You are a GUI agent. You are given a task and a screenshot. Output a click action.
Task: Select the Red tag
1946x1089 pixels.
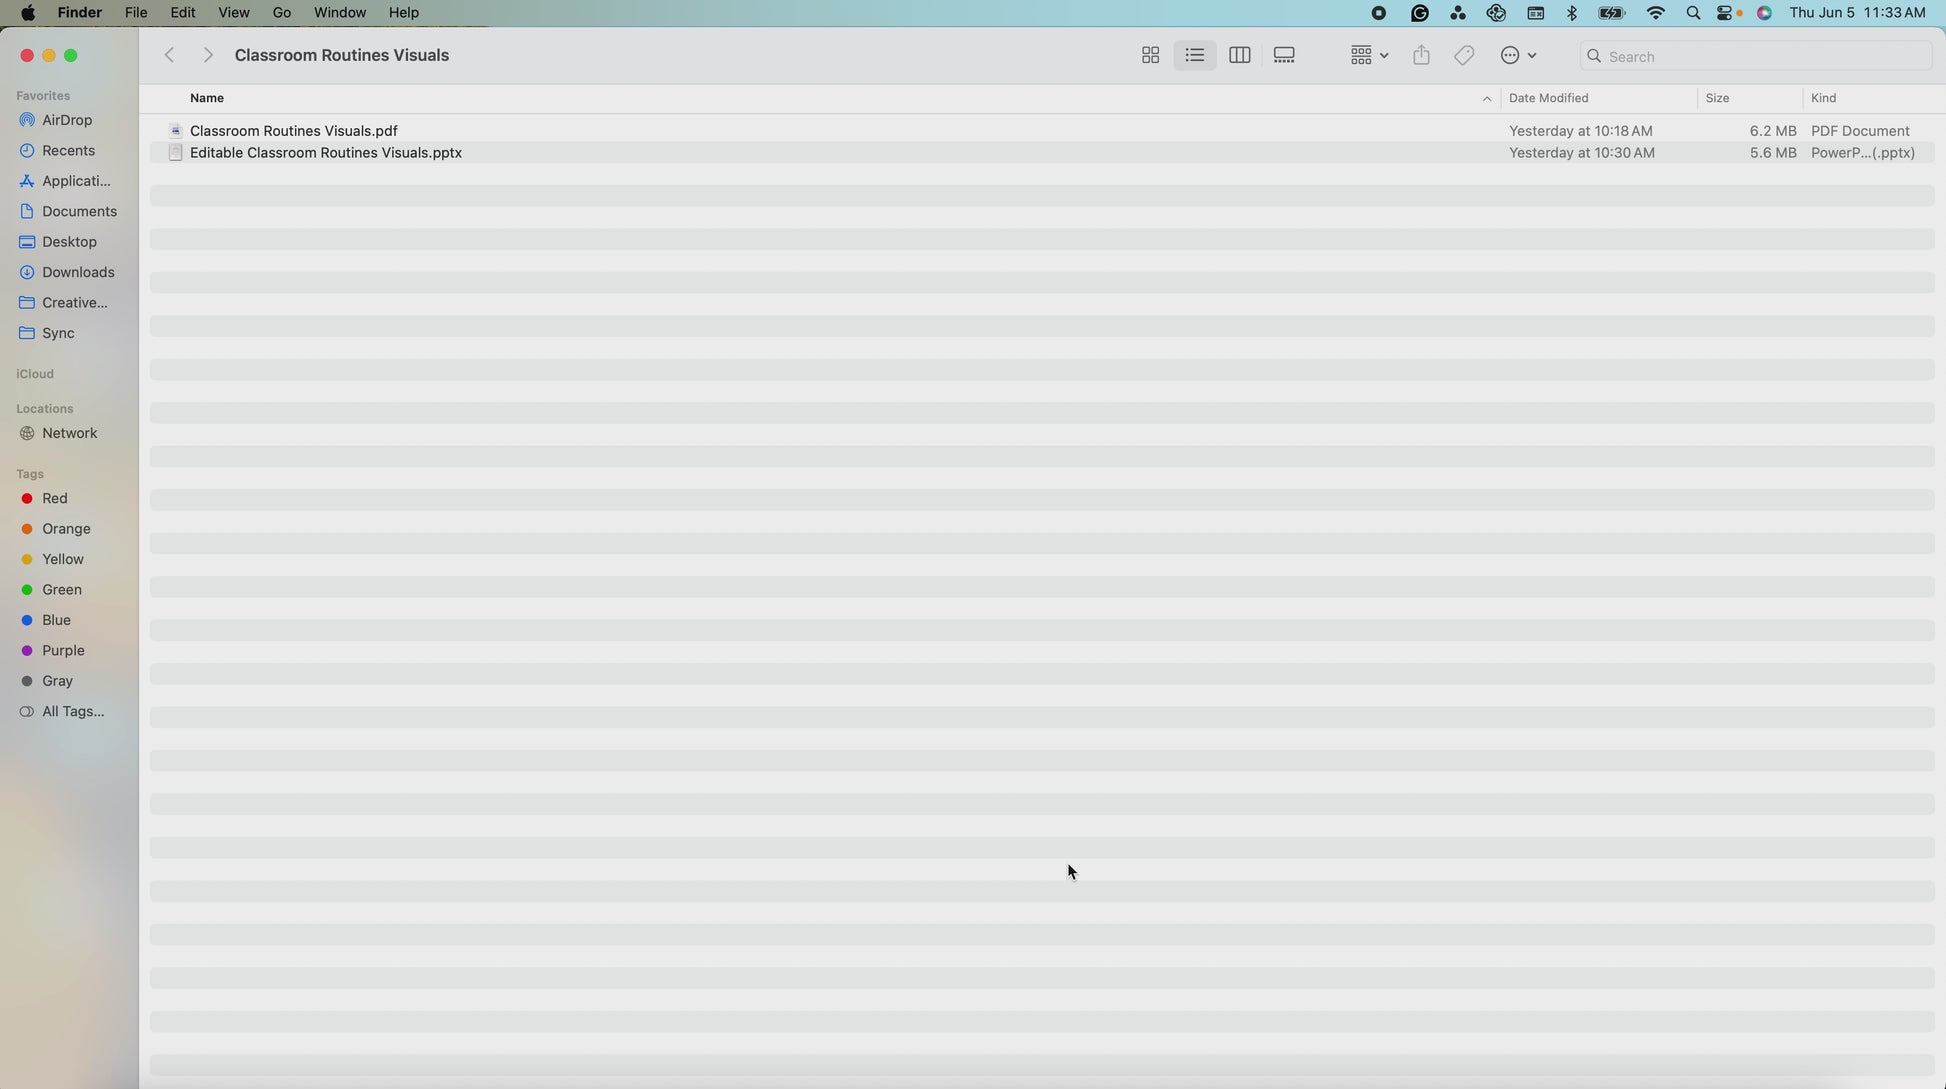tap(54, 498)
